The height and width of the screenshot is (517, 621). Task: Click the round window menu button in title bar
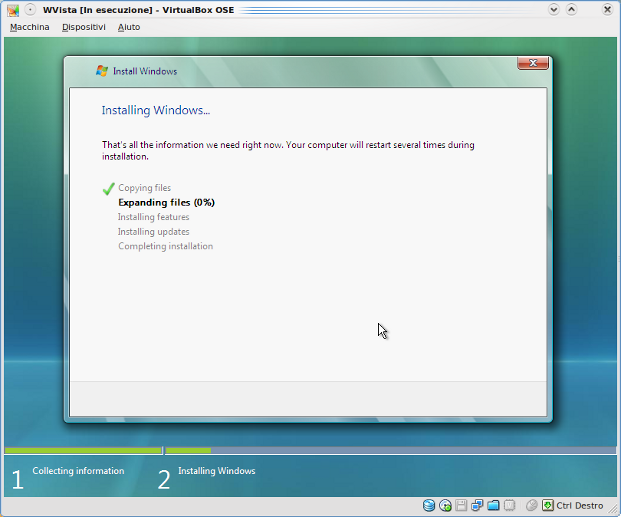[30, 10]
